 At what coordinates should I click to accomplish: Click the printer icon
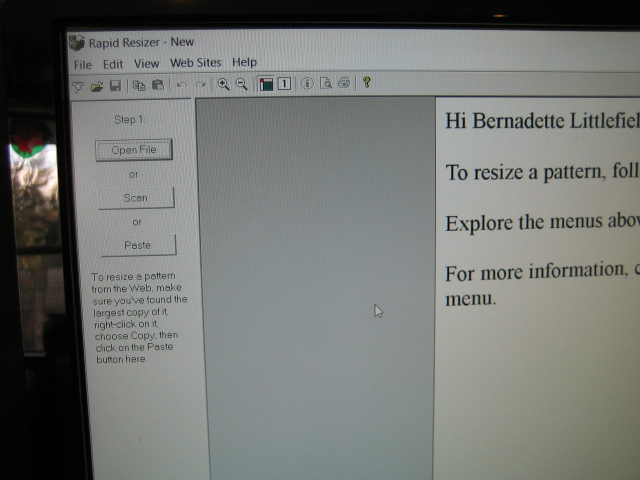pyautogui.click(x=344, y=83)
